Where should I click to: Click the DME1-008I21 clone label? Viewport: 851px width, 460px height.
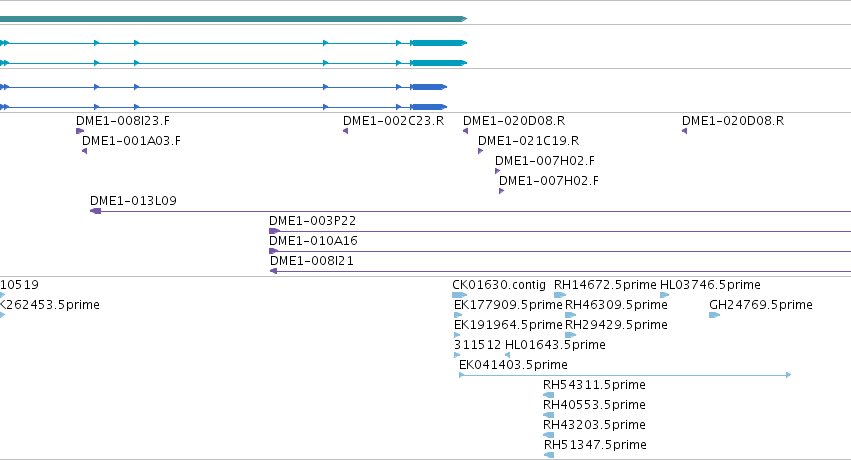[x=312, y=261]
